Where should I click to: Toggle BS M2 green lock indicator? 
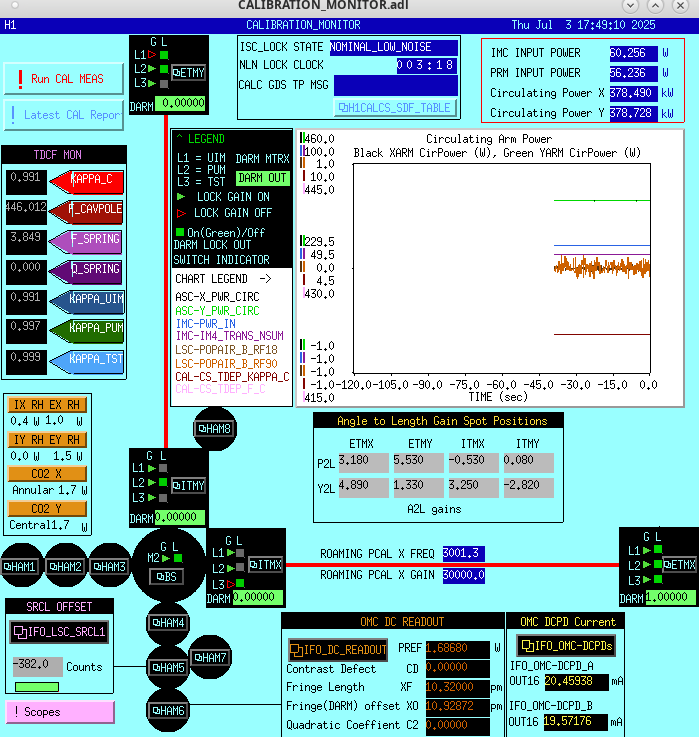coord(178,558)
